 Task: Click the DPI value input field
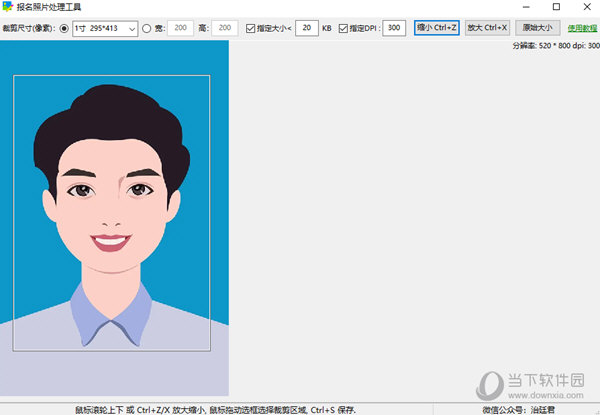click(x=394, y=28)
